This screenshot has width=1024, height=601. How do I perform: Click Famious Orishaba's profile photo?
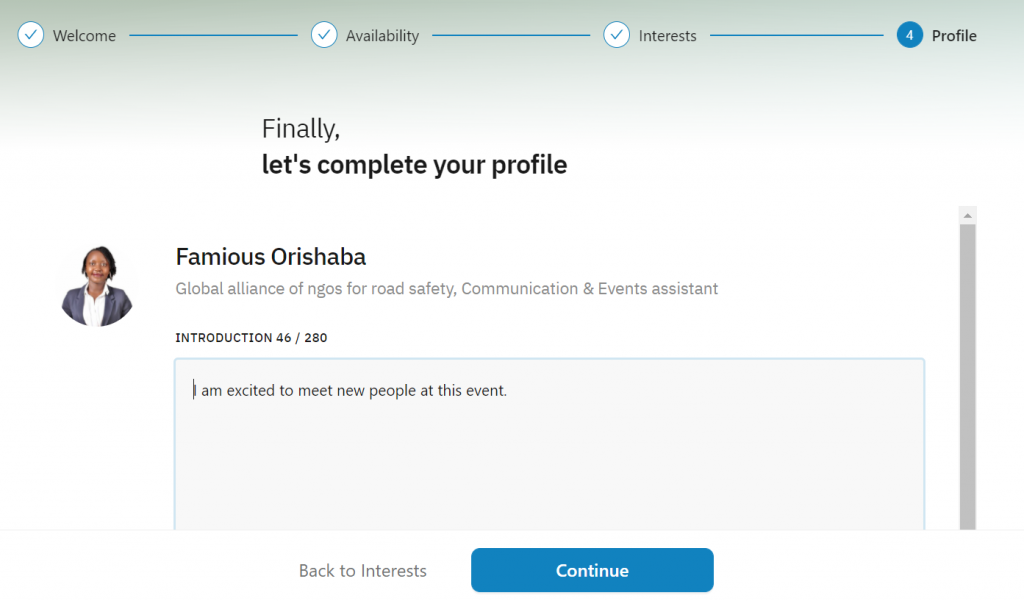pos(97,285)
